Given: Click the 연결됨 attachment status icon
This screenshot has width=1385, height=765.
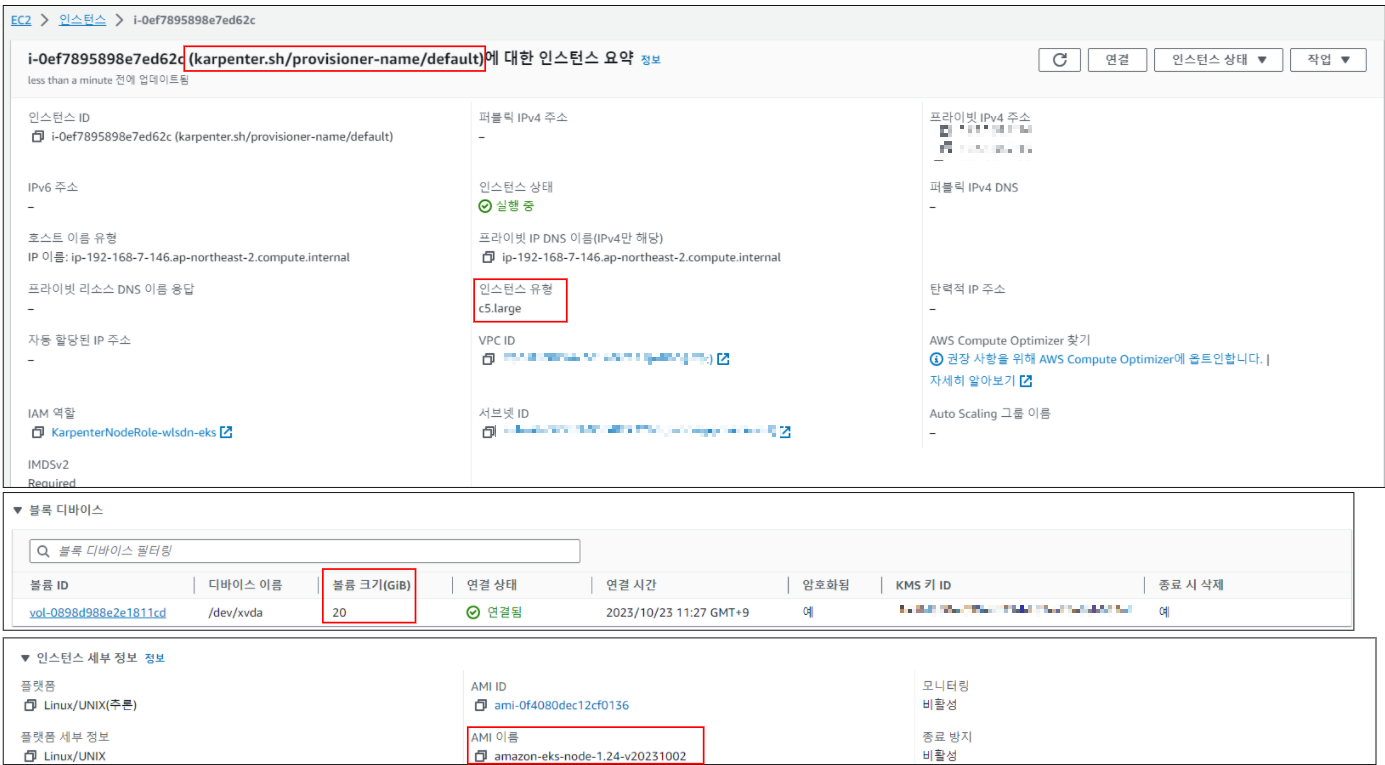Looking at the screenshot, I should click(x=473, y=612).
